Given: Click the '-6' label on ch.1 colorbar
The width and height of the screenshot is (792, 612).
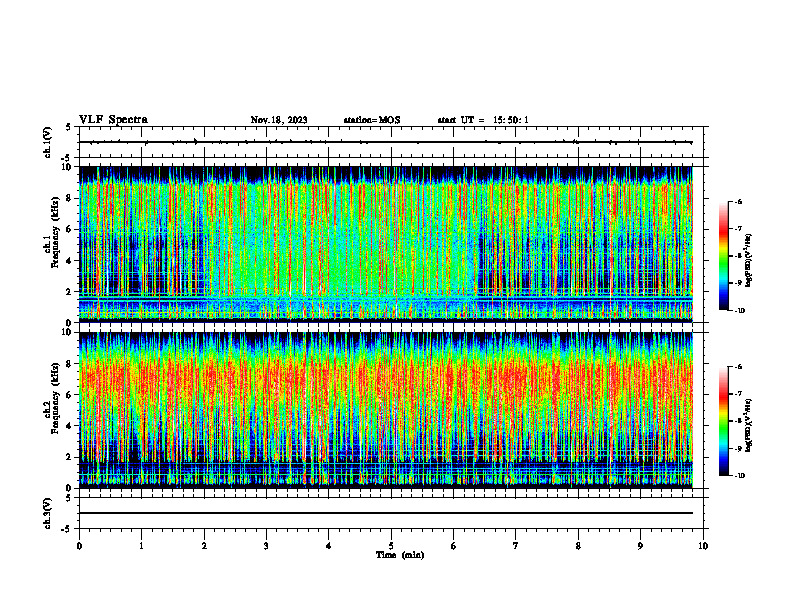Looking at the screenshot, I should point(738,201).
